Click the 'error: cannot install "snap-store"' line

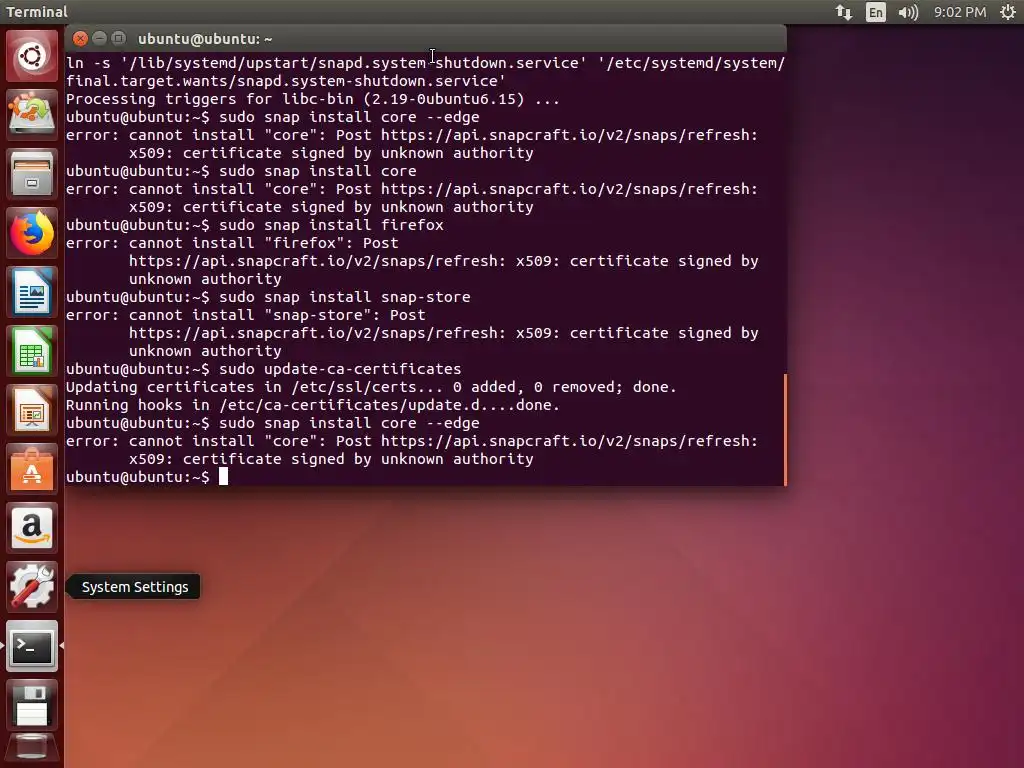246,315
